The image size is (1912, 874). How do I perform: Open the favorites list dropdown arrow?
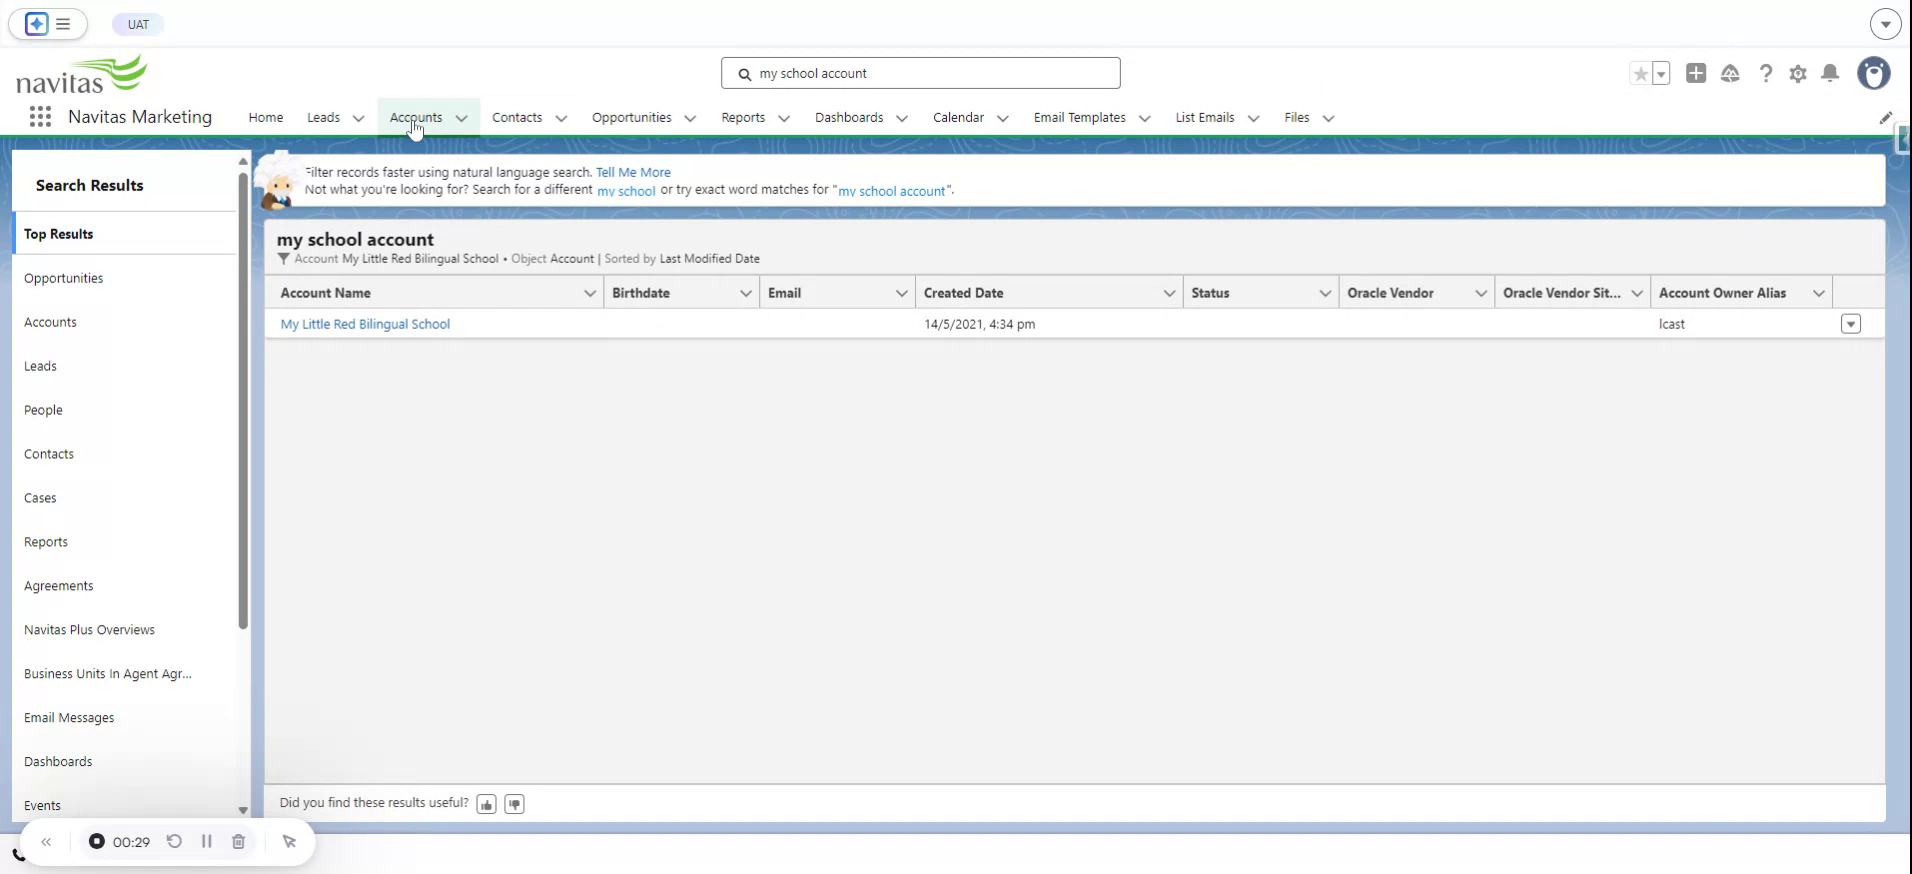(1661, 74)
